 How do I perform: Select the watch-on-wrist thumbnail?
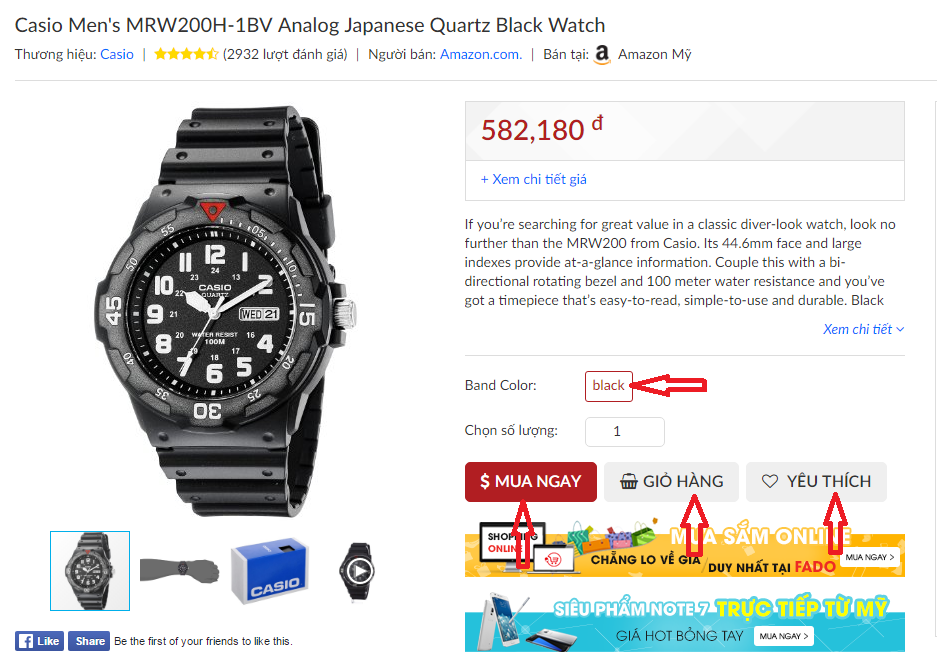click(180, 570)
